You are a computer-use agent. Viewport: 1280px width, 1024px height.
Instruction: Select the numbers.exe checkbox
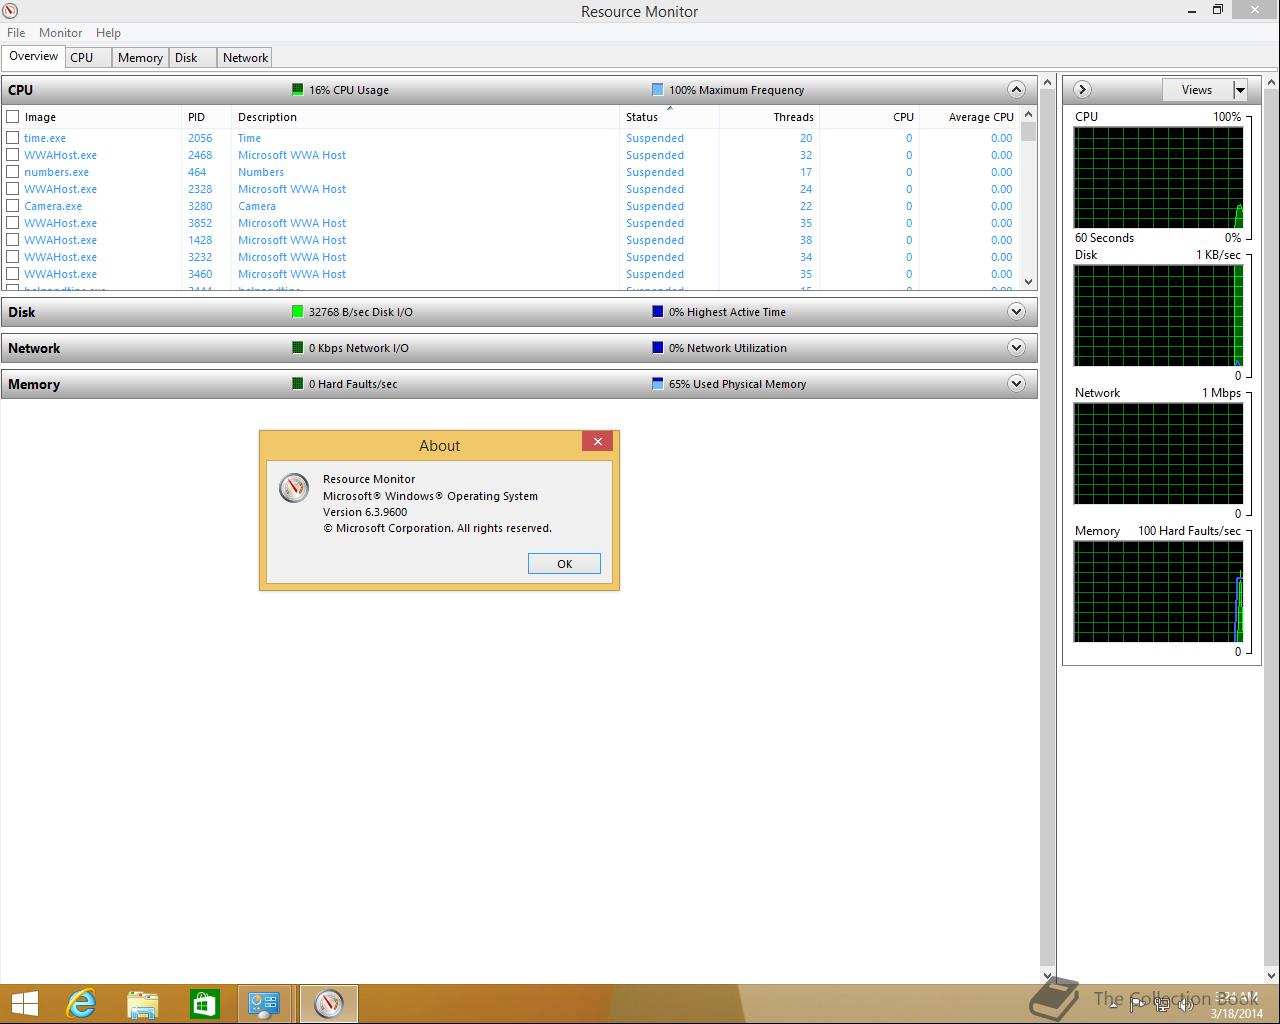[13, 172]
